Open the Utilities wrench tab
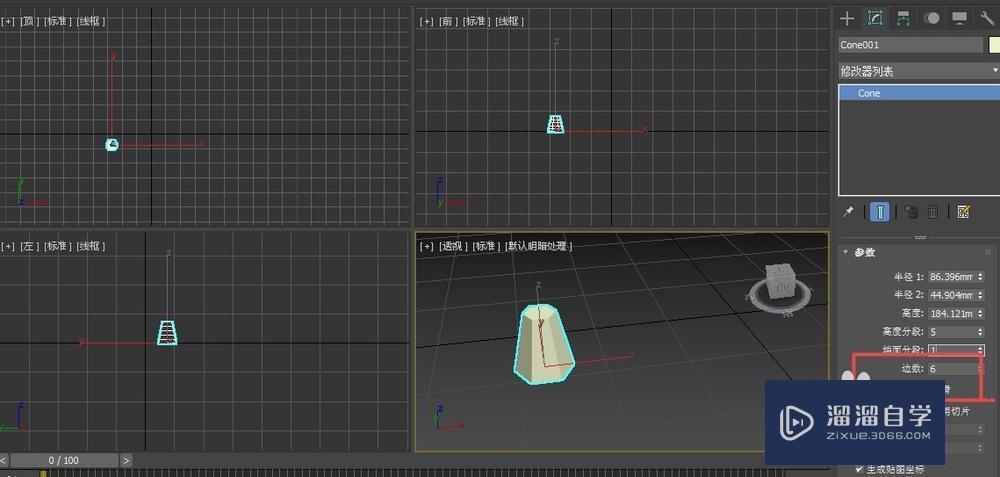1000x477 pixels. click(x=987, y=18)
